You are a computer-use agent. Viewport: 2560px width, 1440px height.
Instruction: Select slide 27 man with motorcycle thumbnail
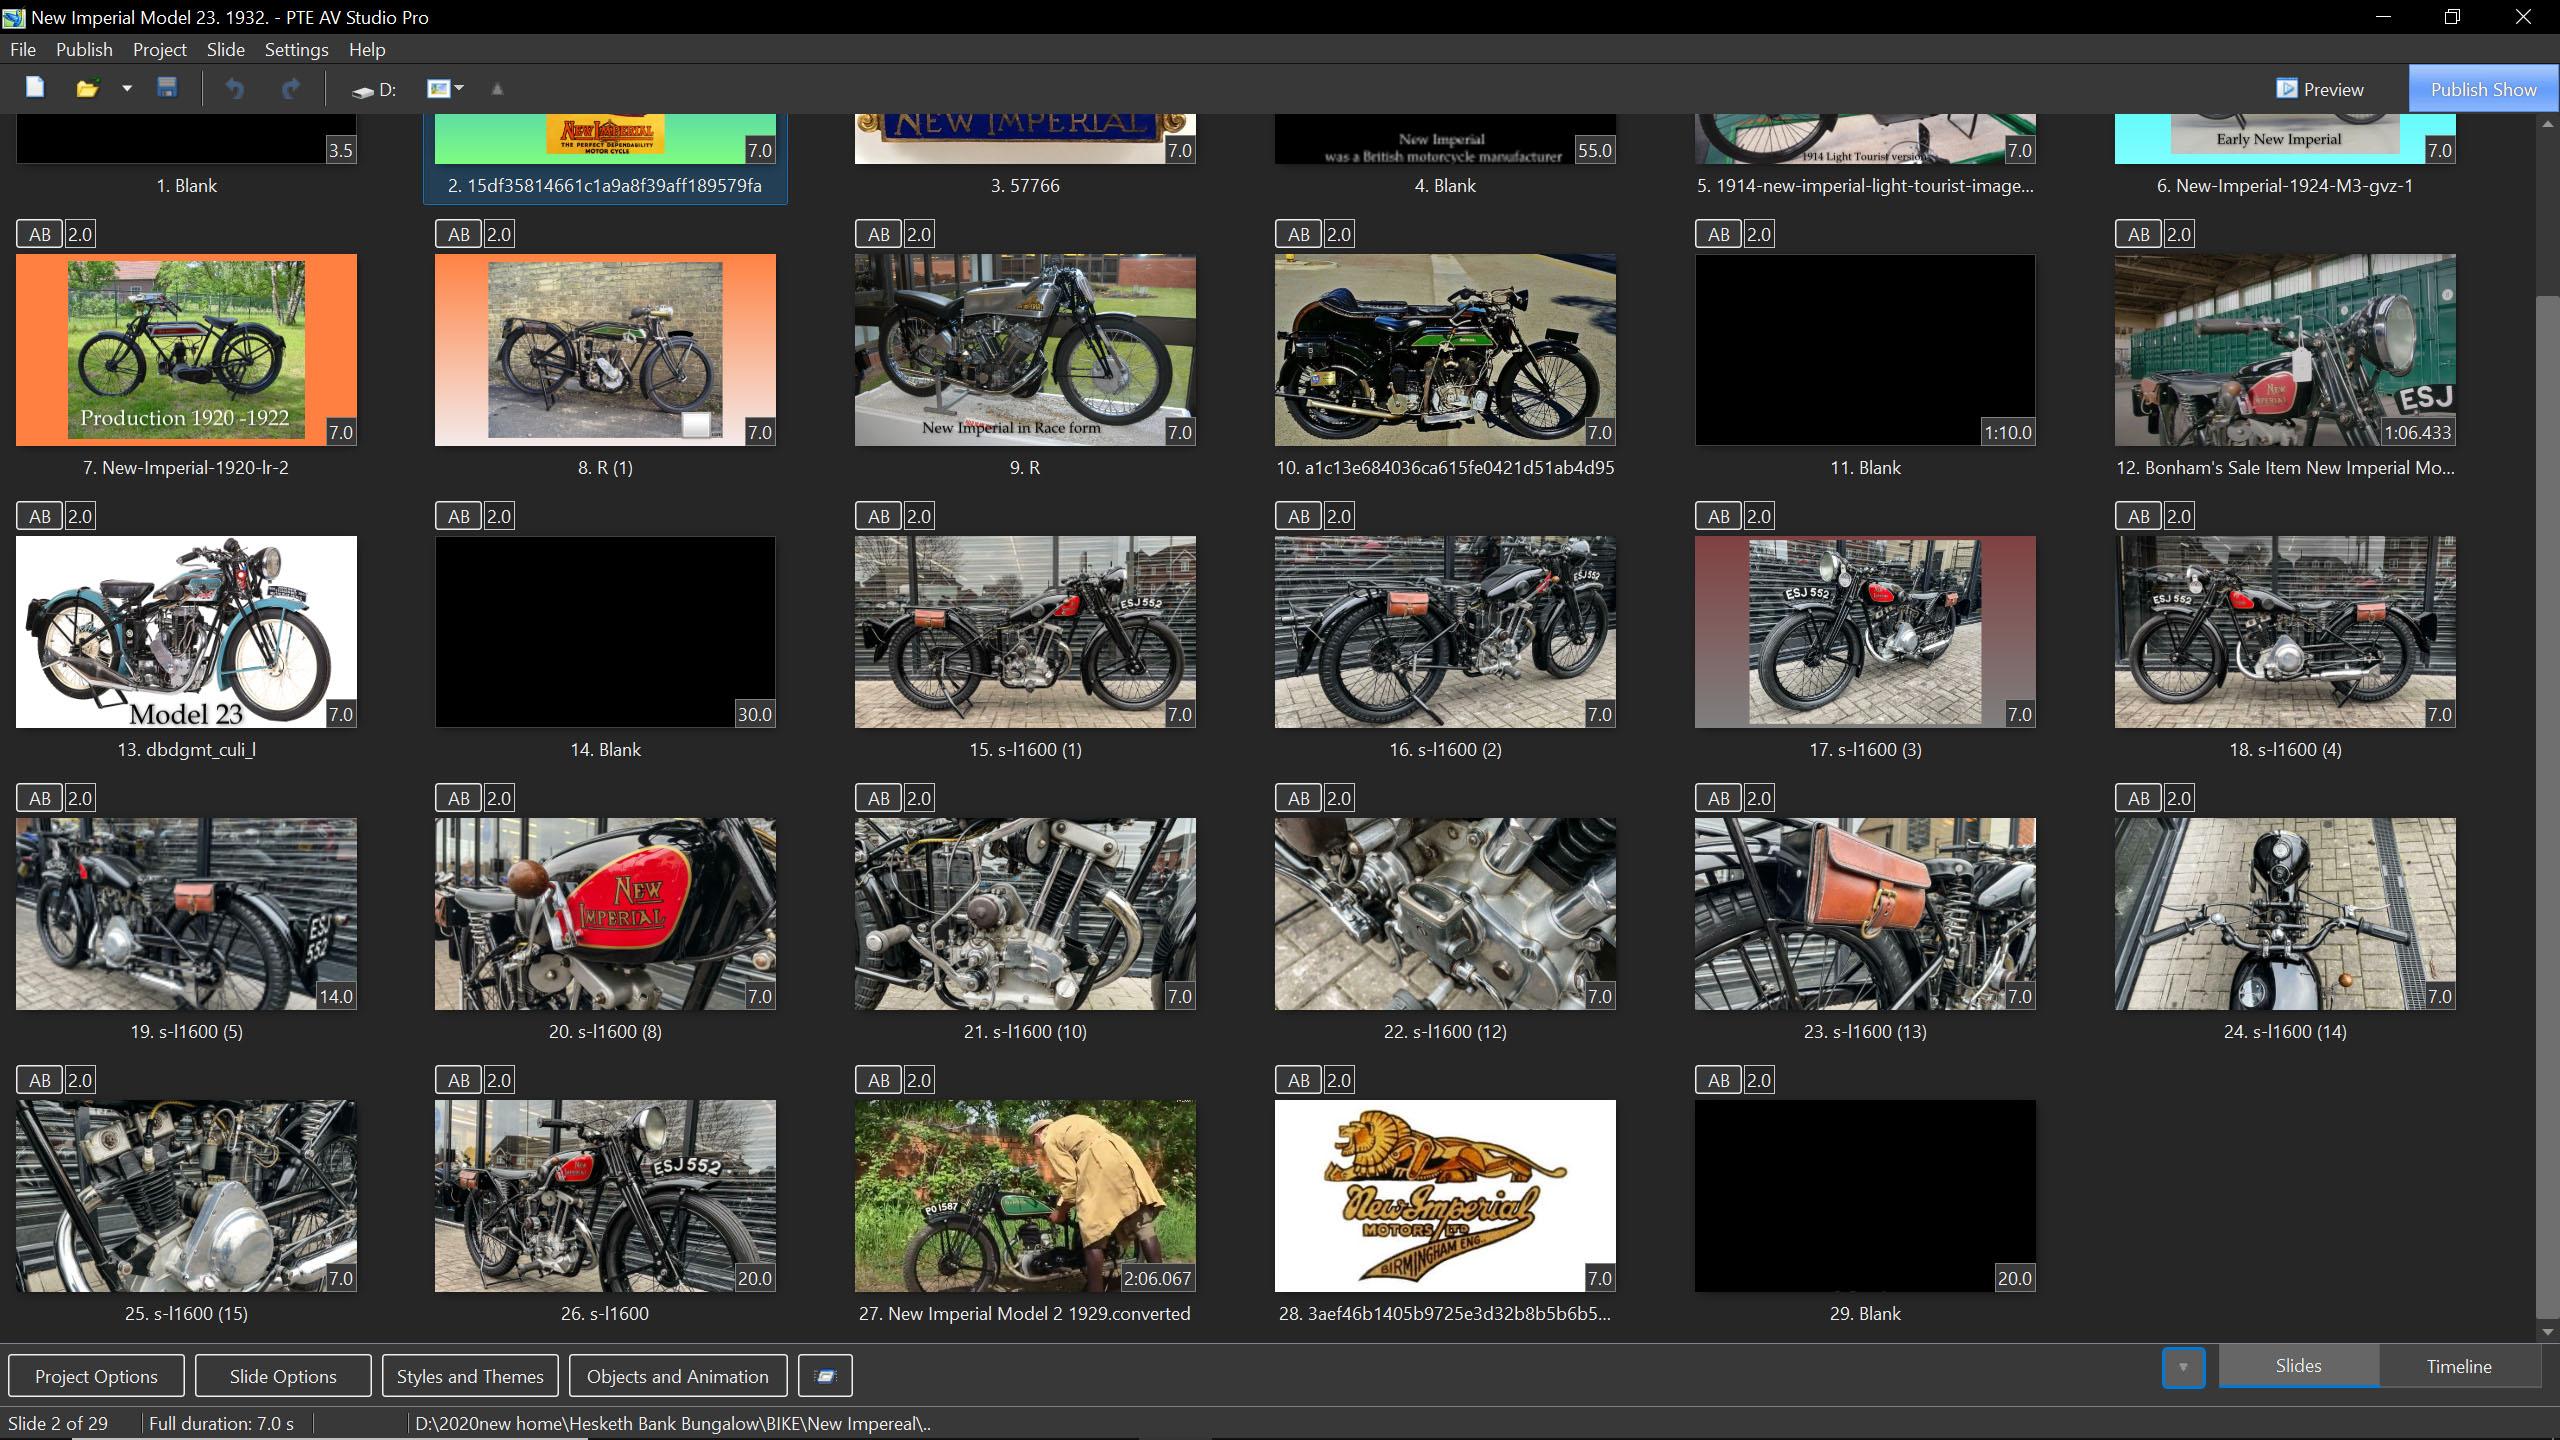tap(1025, 1196)
